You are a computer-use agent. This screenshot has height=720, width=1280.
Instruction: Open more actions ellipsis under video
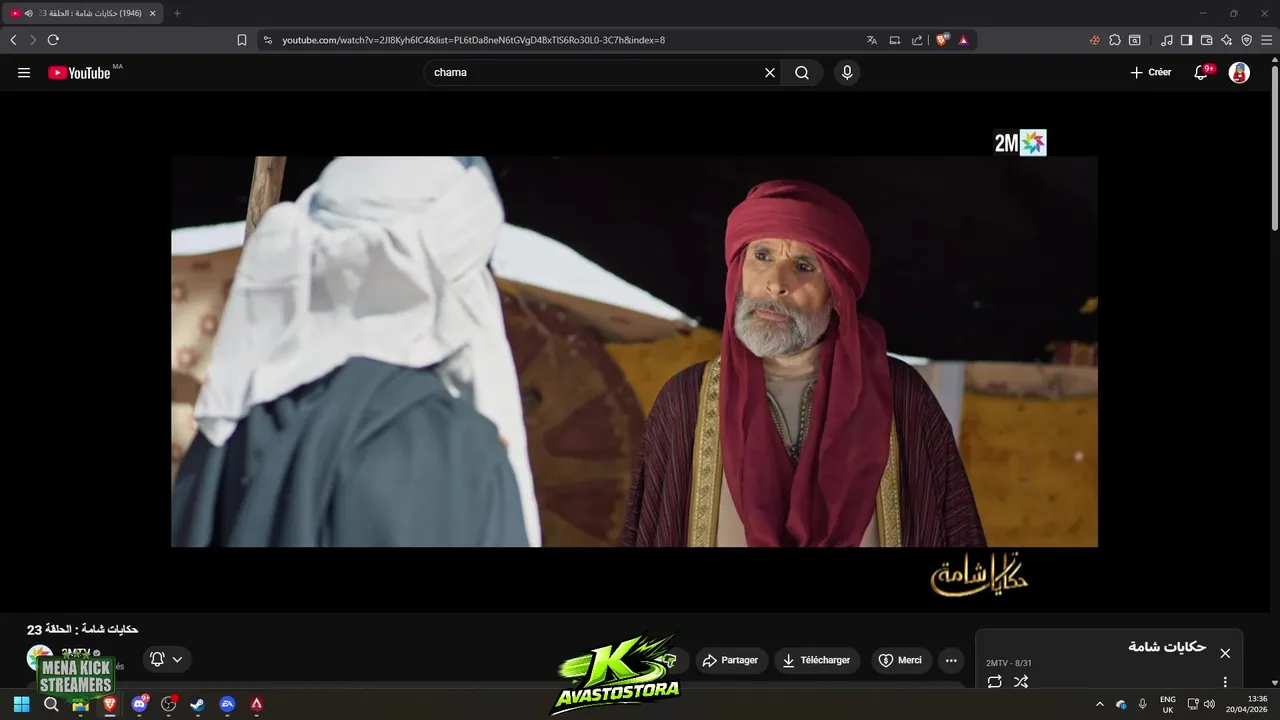951,660
